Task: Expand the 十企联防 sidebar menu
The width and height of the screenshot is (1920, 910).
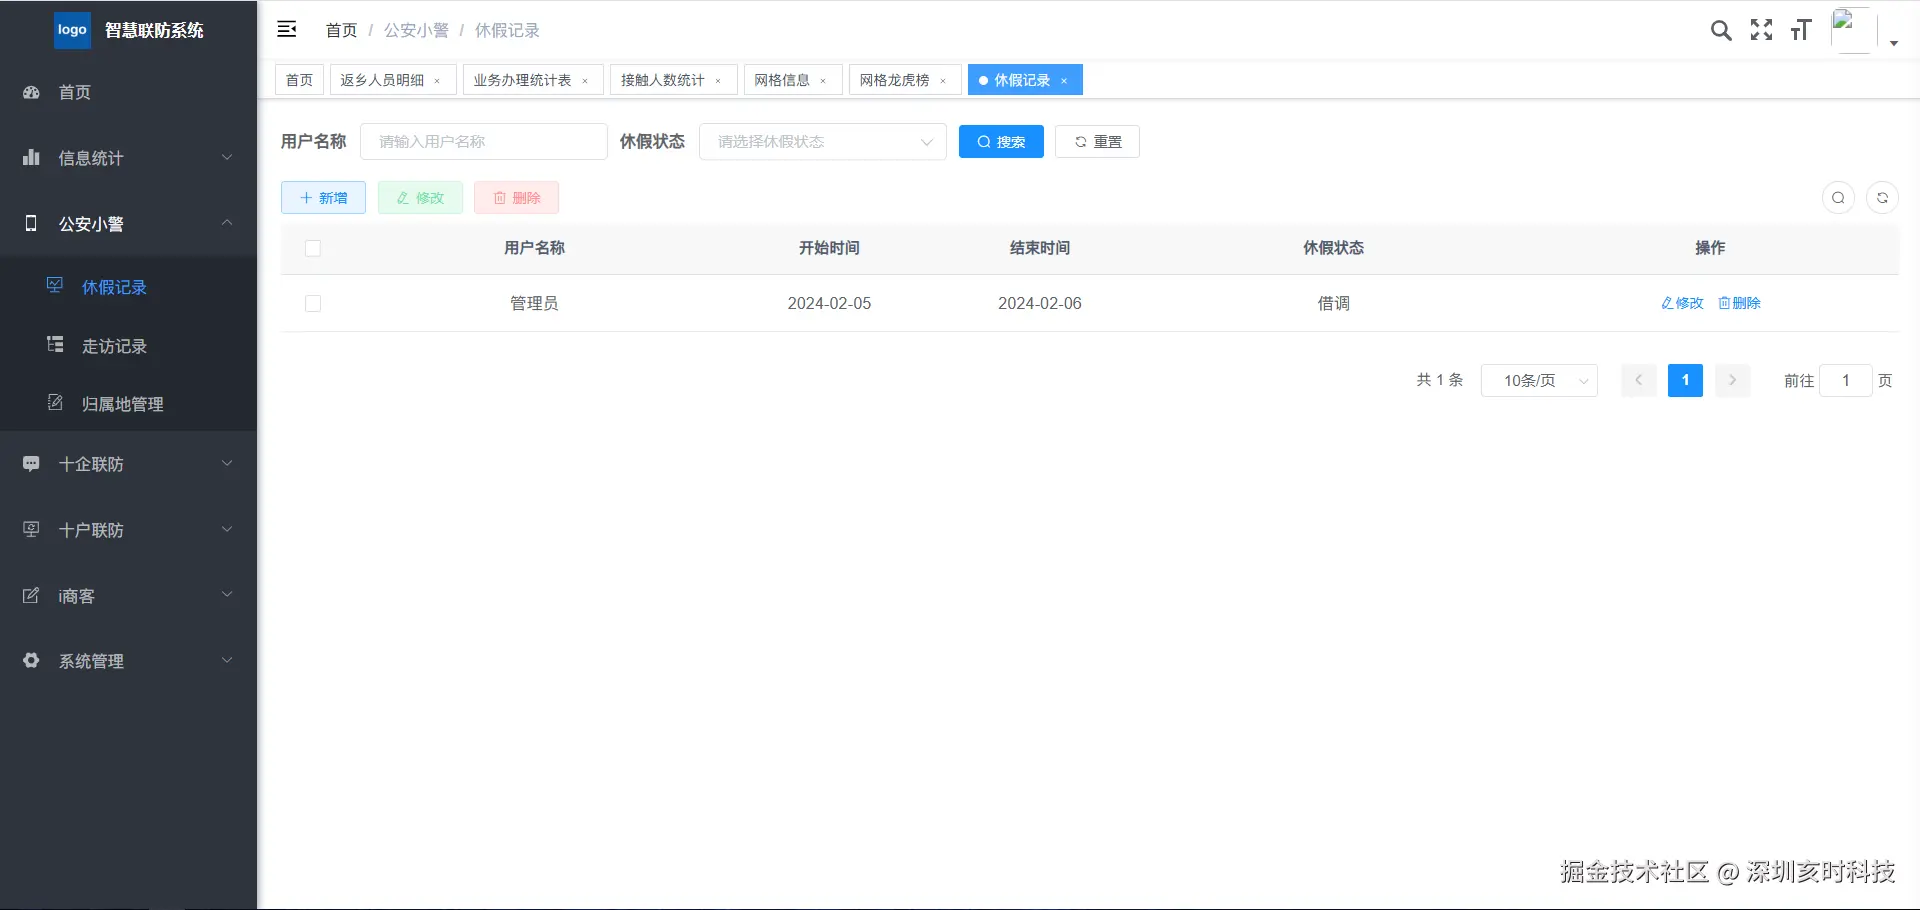Action: 128,464
